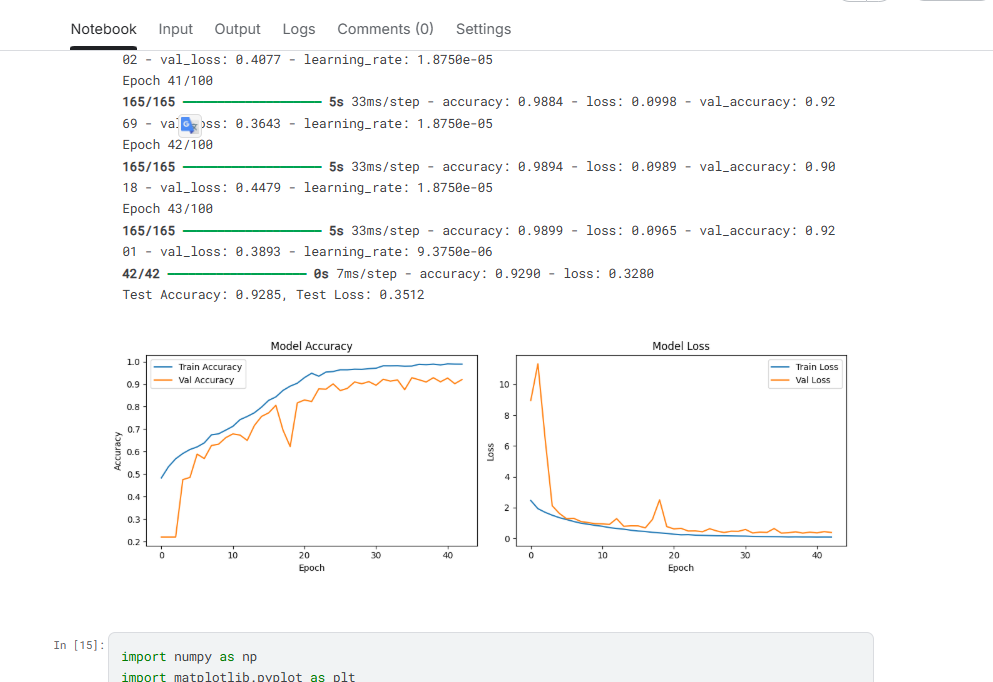
Task: Click the In [15] cell label
Action: pyautogui.click(x=78, y=646)
